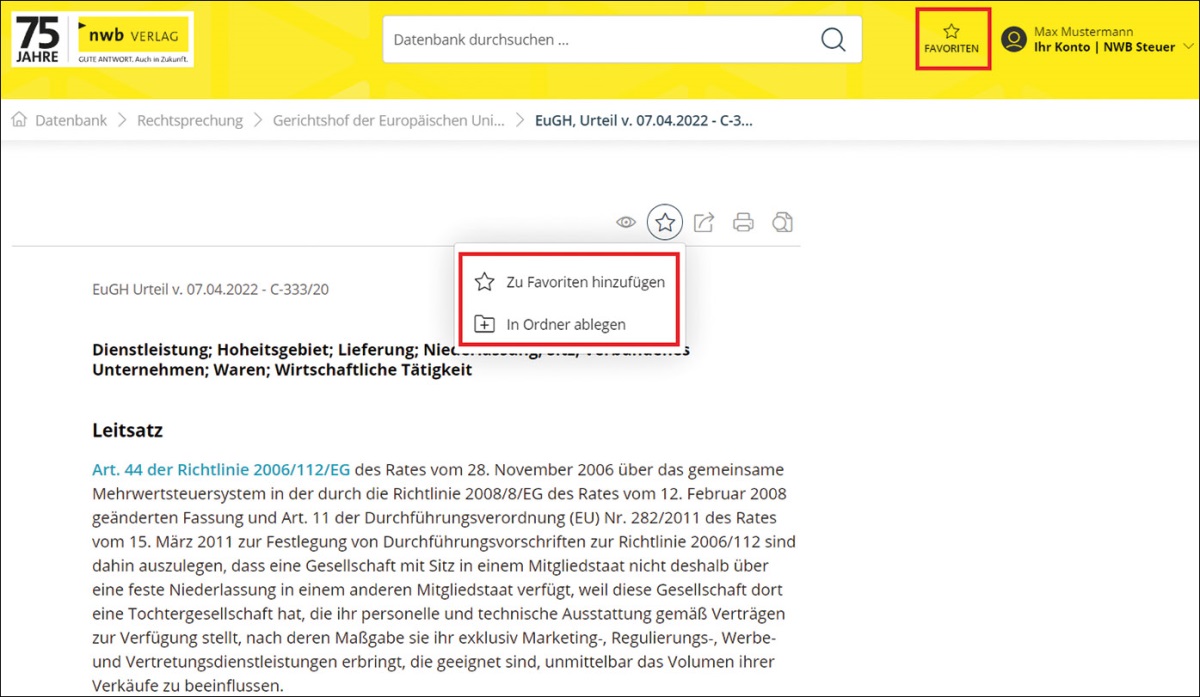The height and width of the screenshot is (697, 1200).
Task: Open 'Art. 44 der Richtlinie 2006/112/EG' link
Action: [x=221, y=469]
